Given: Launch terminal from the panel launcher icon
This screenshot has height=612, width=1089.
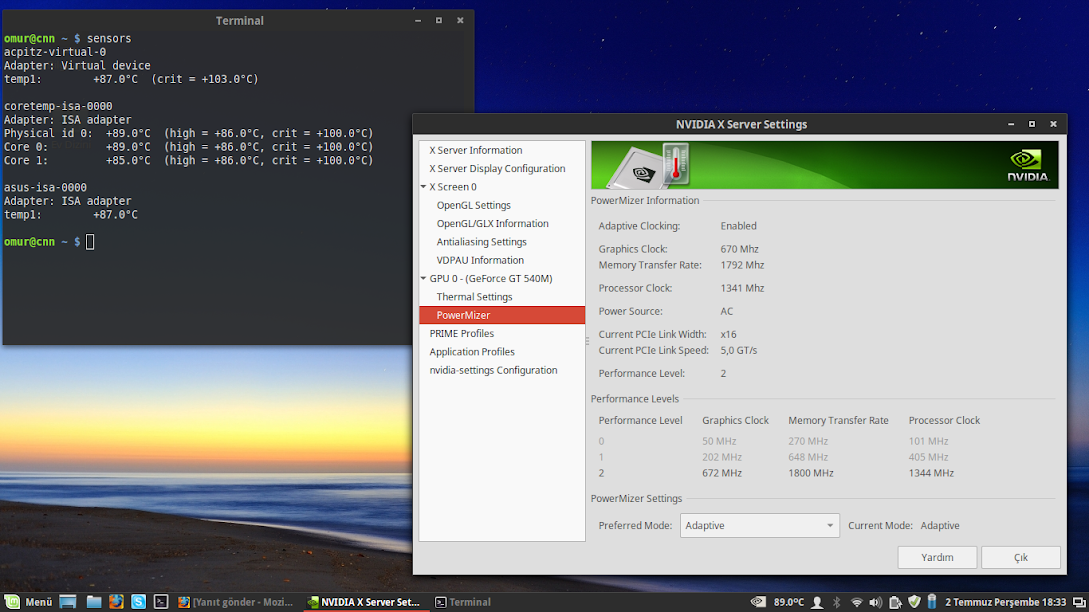Looking at the screenshot, I should point(160,602).
